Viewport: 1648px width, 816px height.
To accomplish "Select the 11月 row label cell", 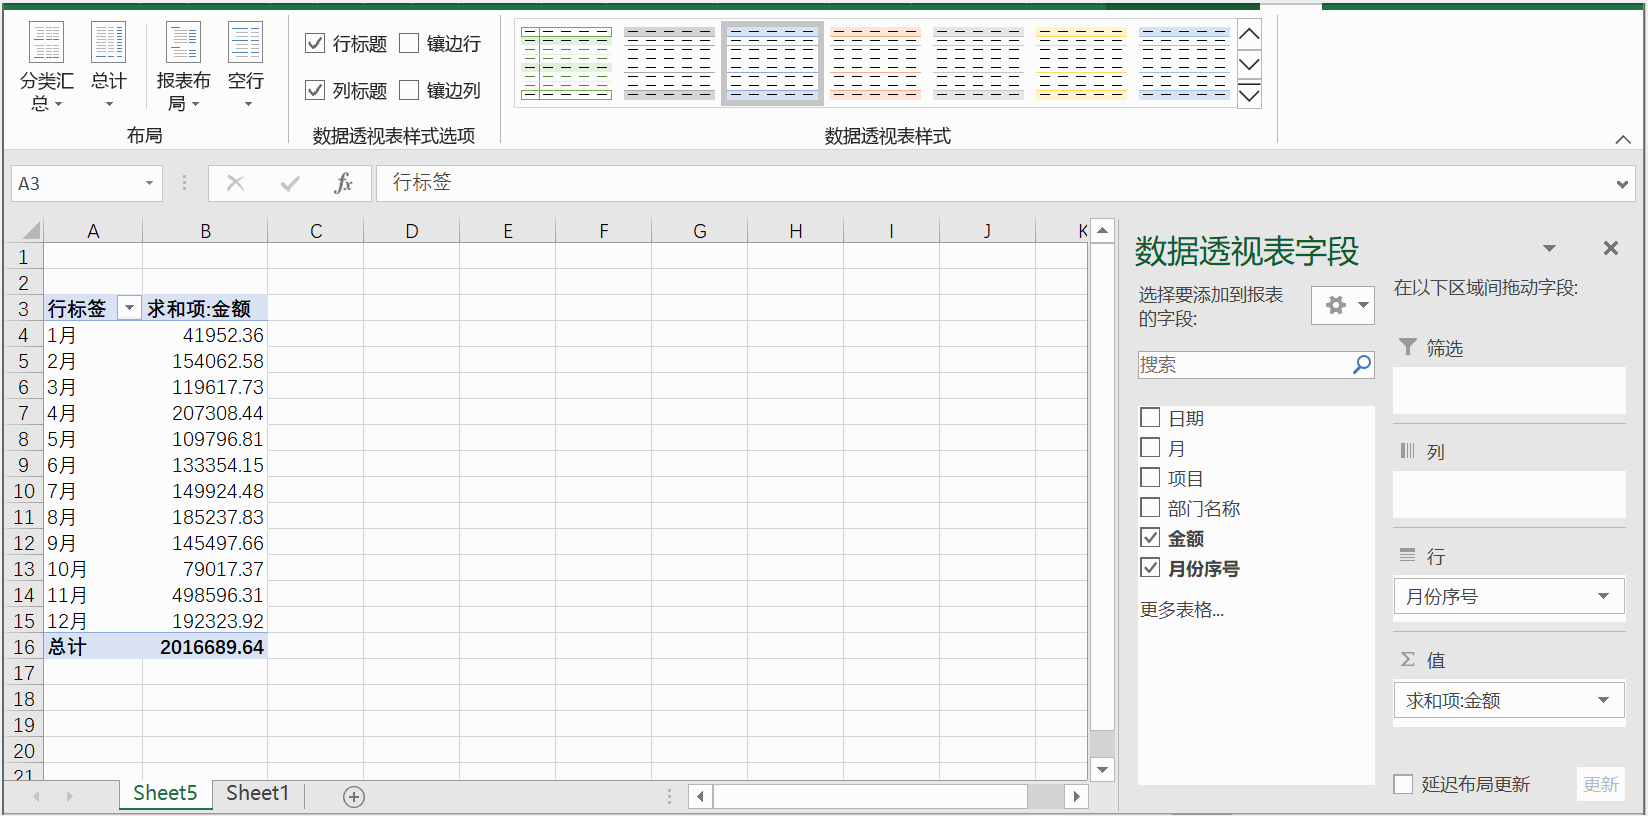I will click(93, 595).
